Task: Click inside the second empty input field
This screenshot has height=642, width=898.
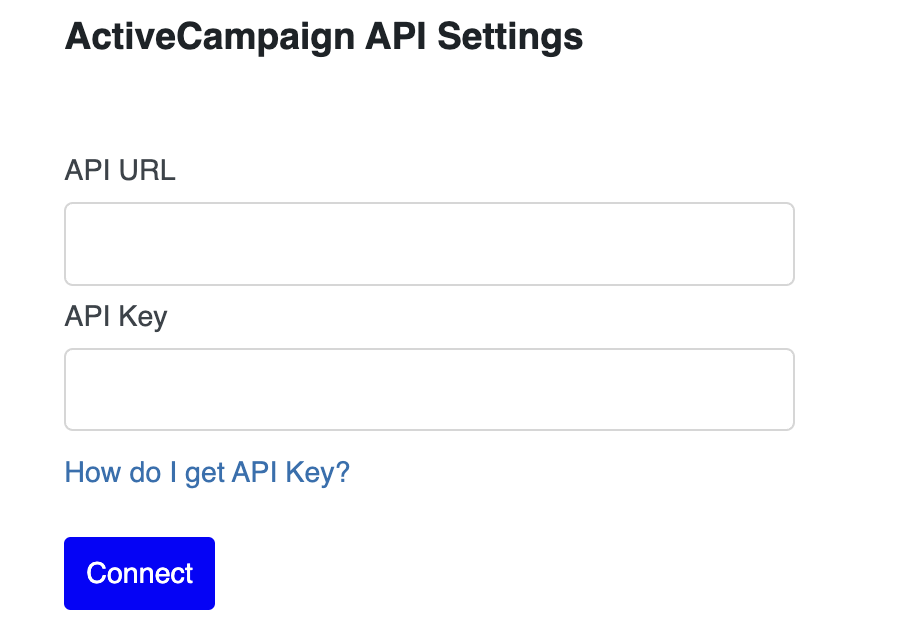Action: 429,389
